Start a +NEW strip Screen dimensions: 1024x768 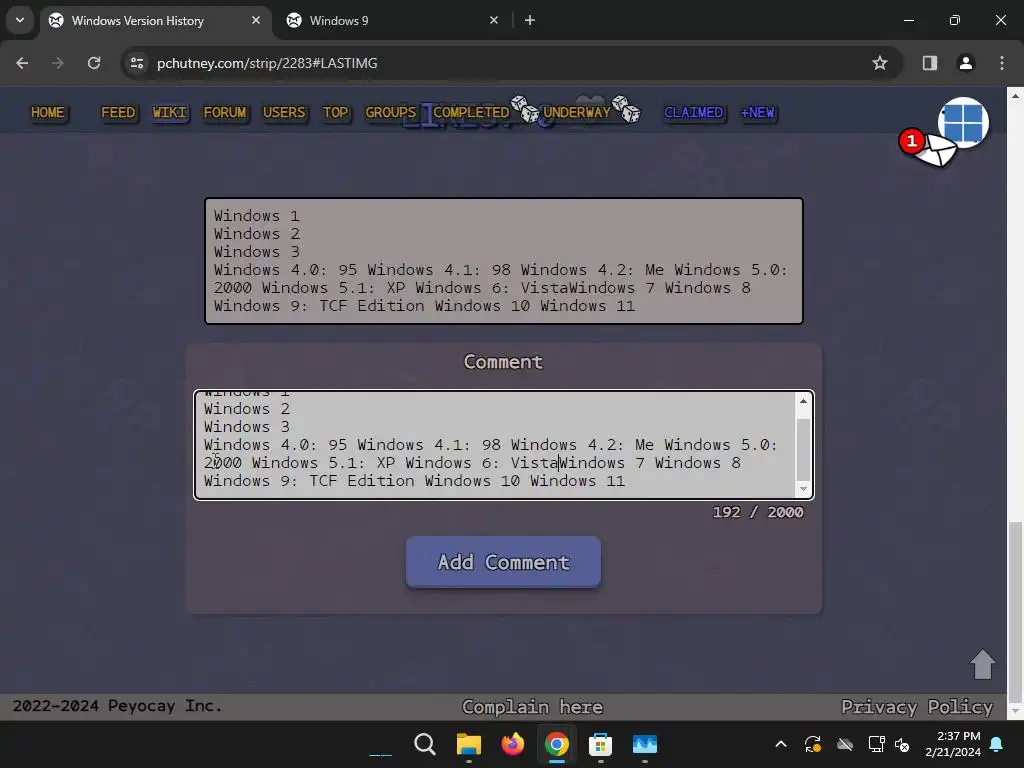758,112
